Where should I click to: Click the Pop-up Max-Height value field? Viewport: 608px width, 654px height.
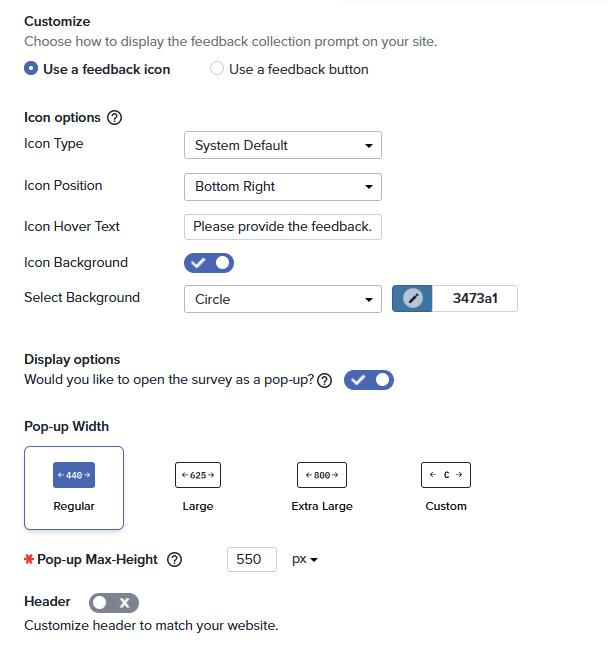(251, 560)
